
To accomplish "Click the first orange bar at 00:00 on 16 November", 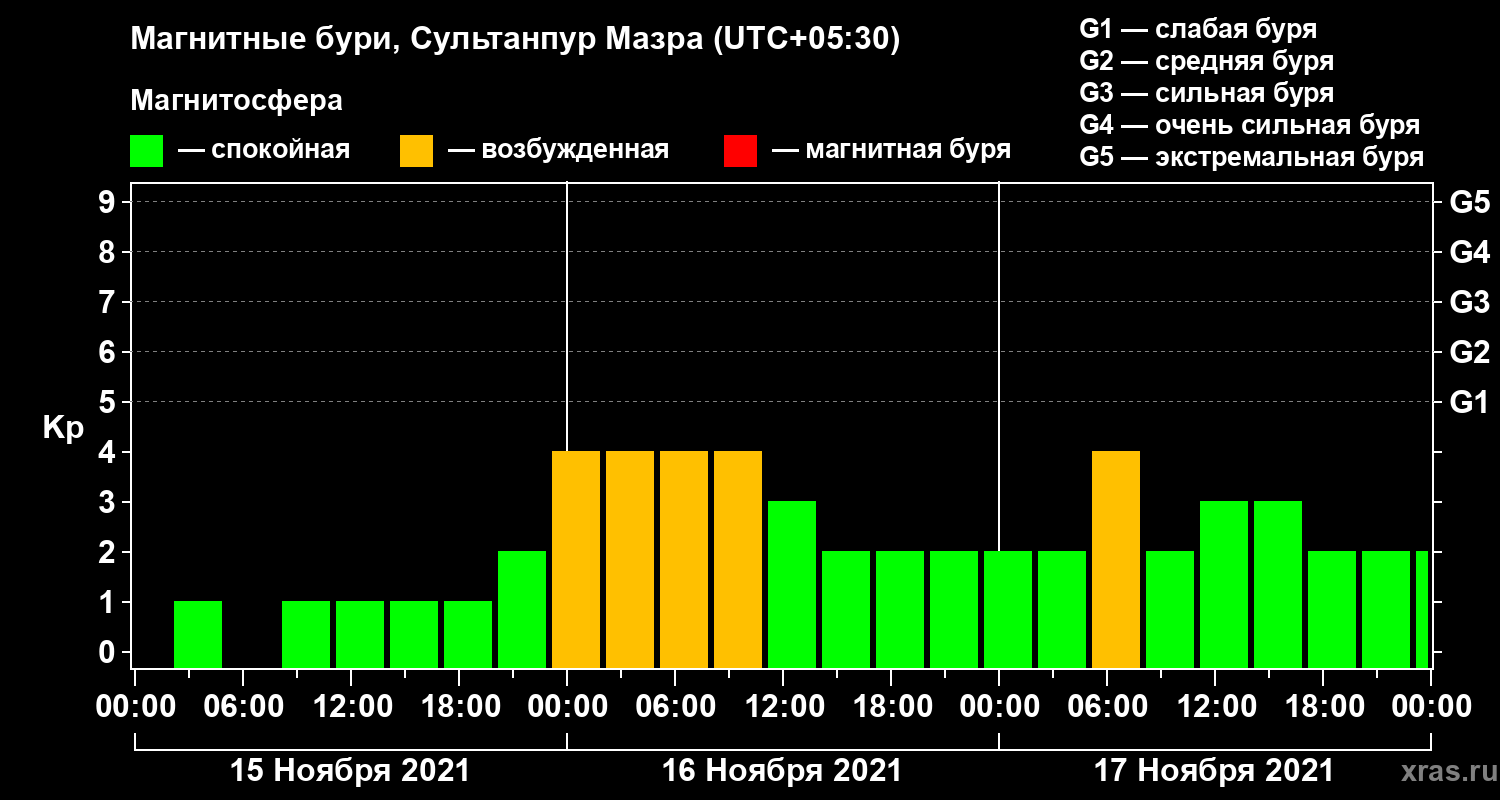I will (576, 559).
